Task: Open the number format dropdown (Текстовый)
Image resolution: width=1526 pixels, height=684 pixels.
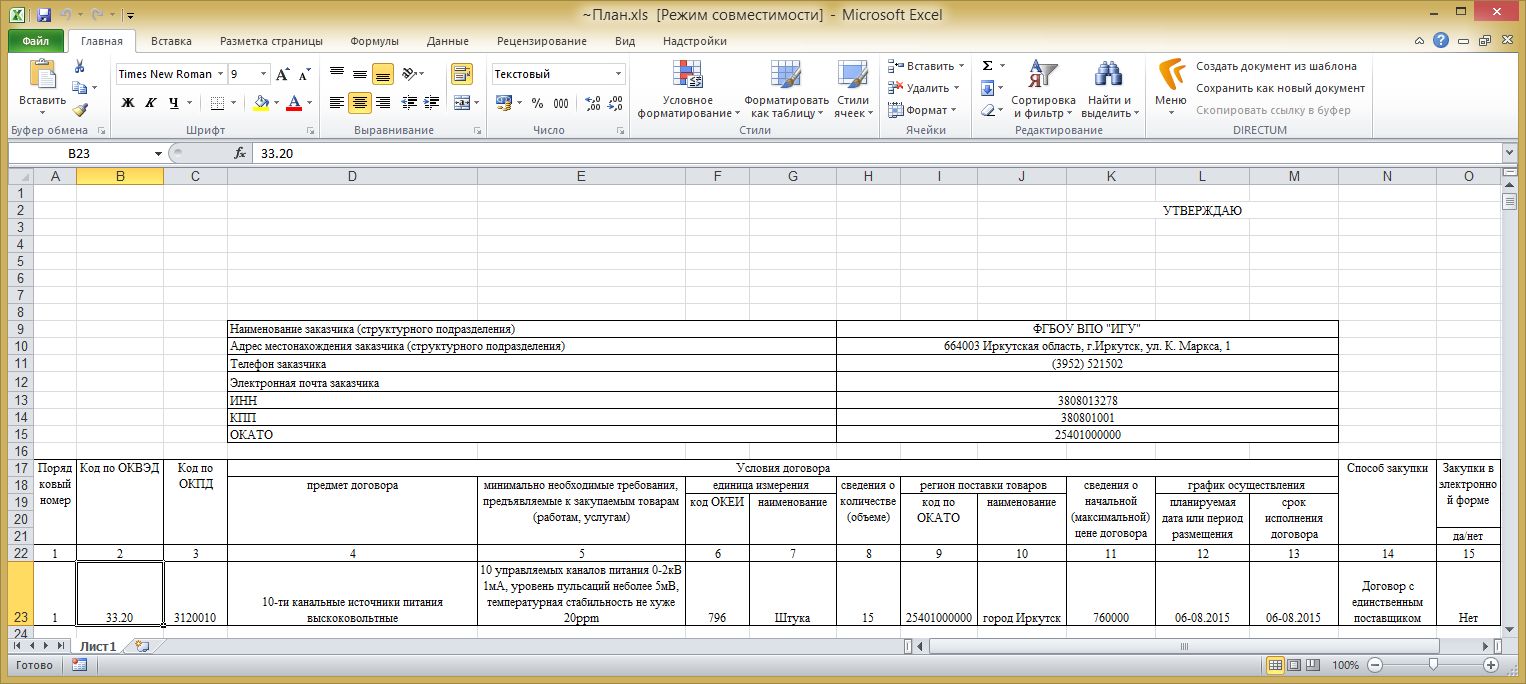Action: click(618, 74)
